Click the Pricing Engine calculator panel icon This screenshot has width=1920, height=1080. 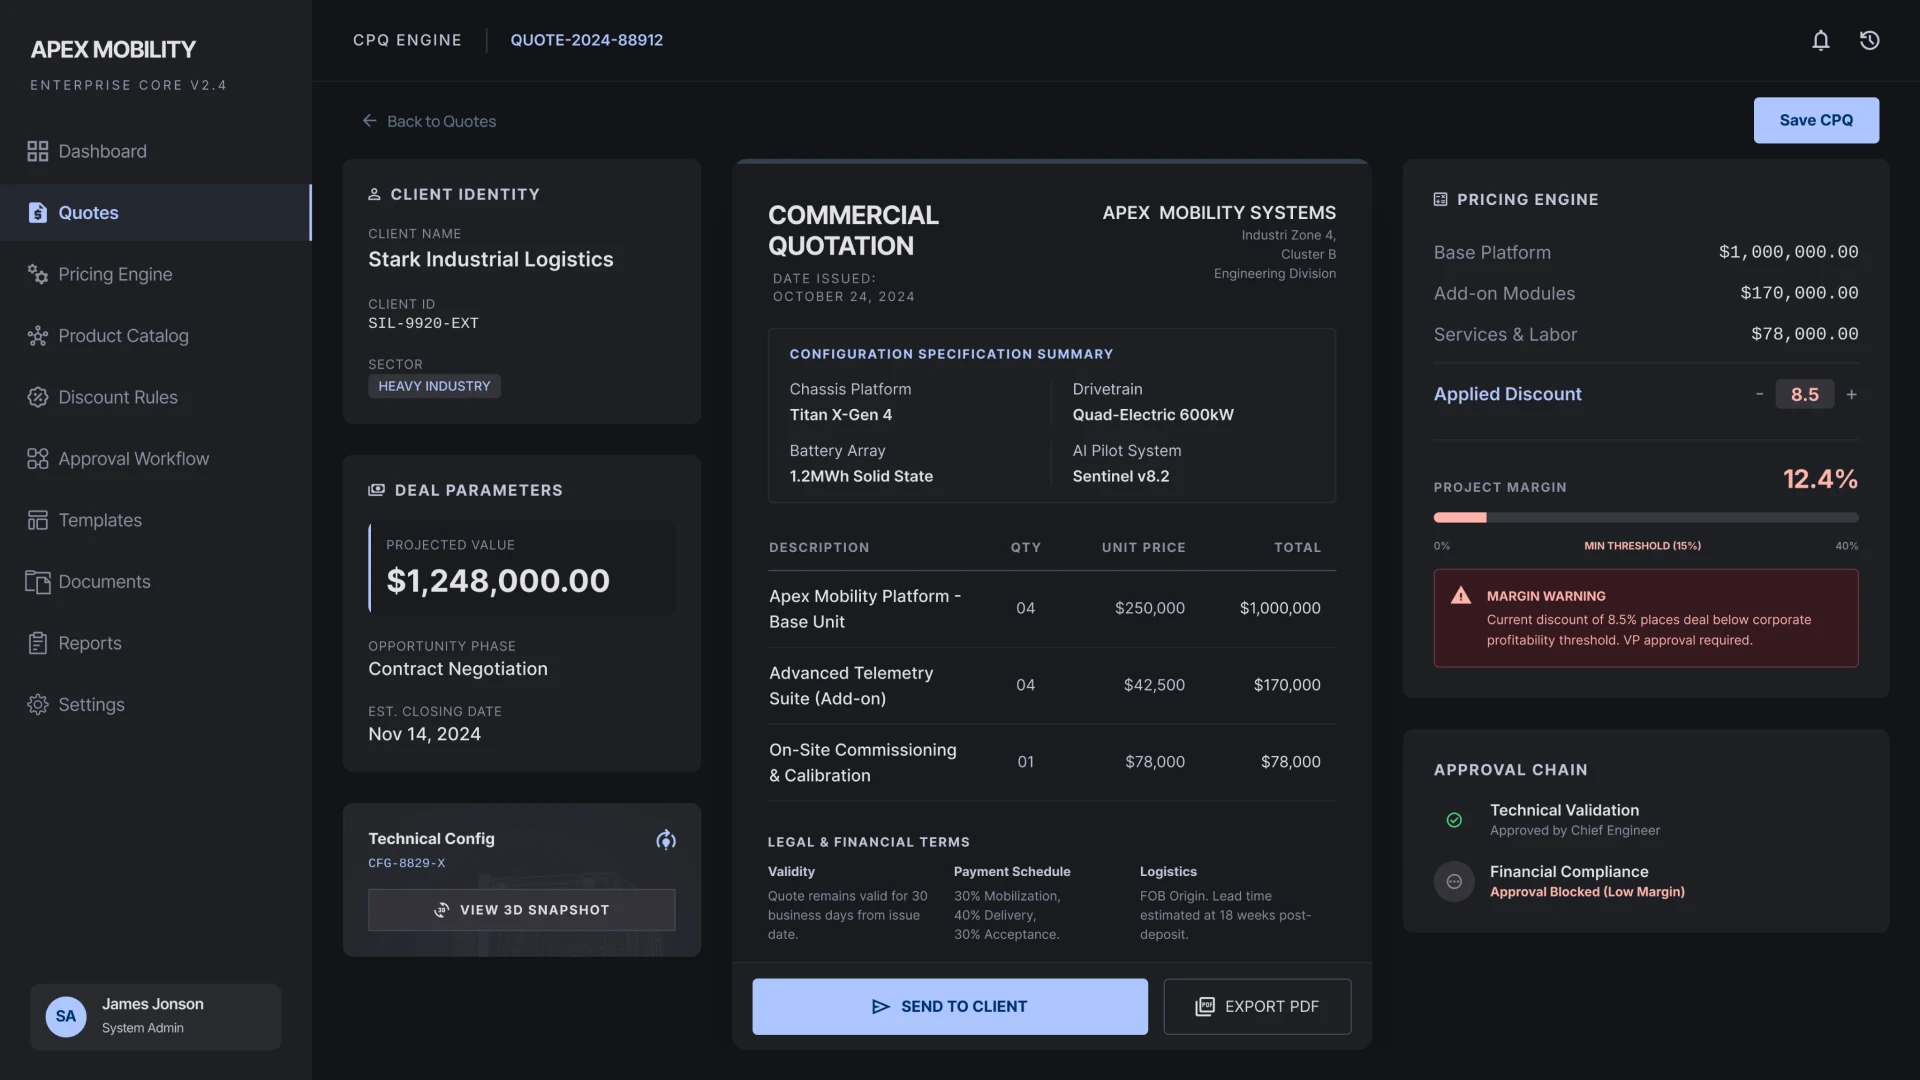click(1440, 200)
